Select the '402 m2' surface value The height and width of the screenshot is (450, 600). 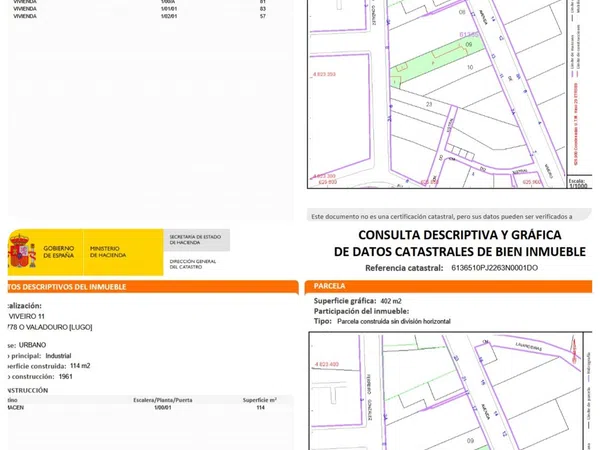(391, 301)
